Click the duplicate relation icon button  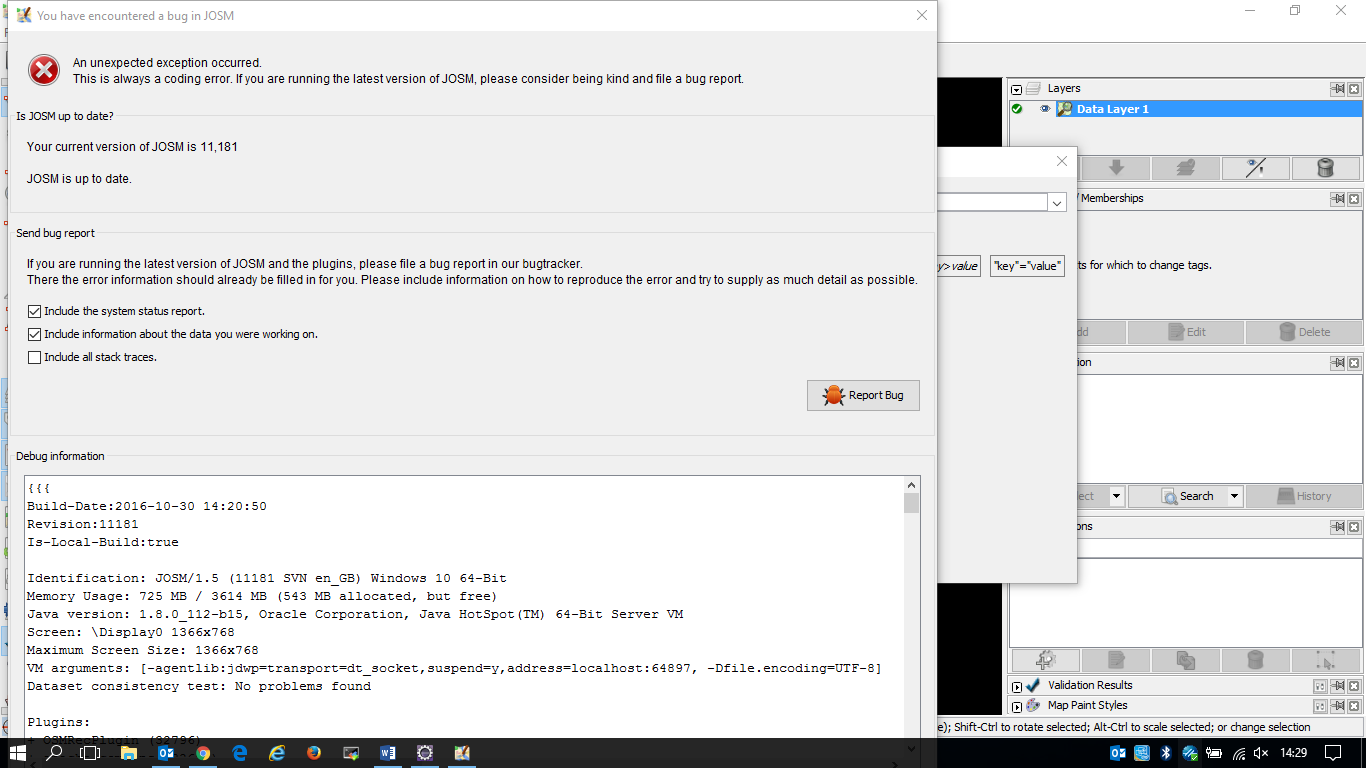(1185, 660)
